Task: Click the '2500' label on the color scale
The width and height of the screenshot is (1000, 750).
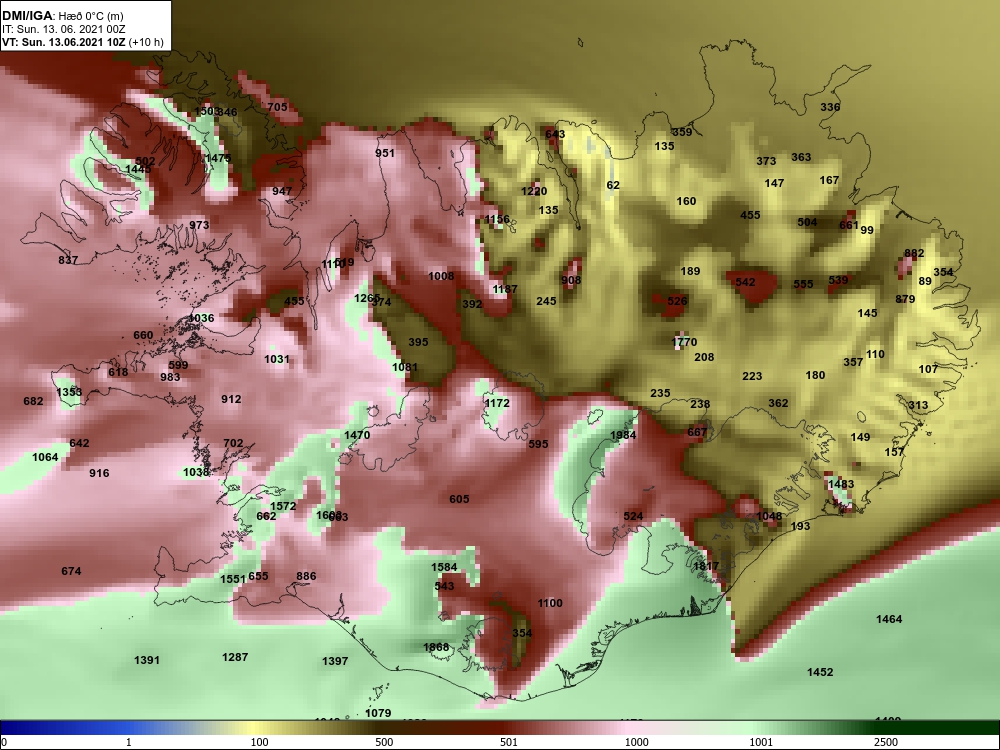Action: 886,742
